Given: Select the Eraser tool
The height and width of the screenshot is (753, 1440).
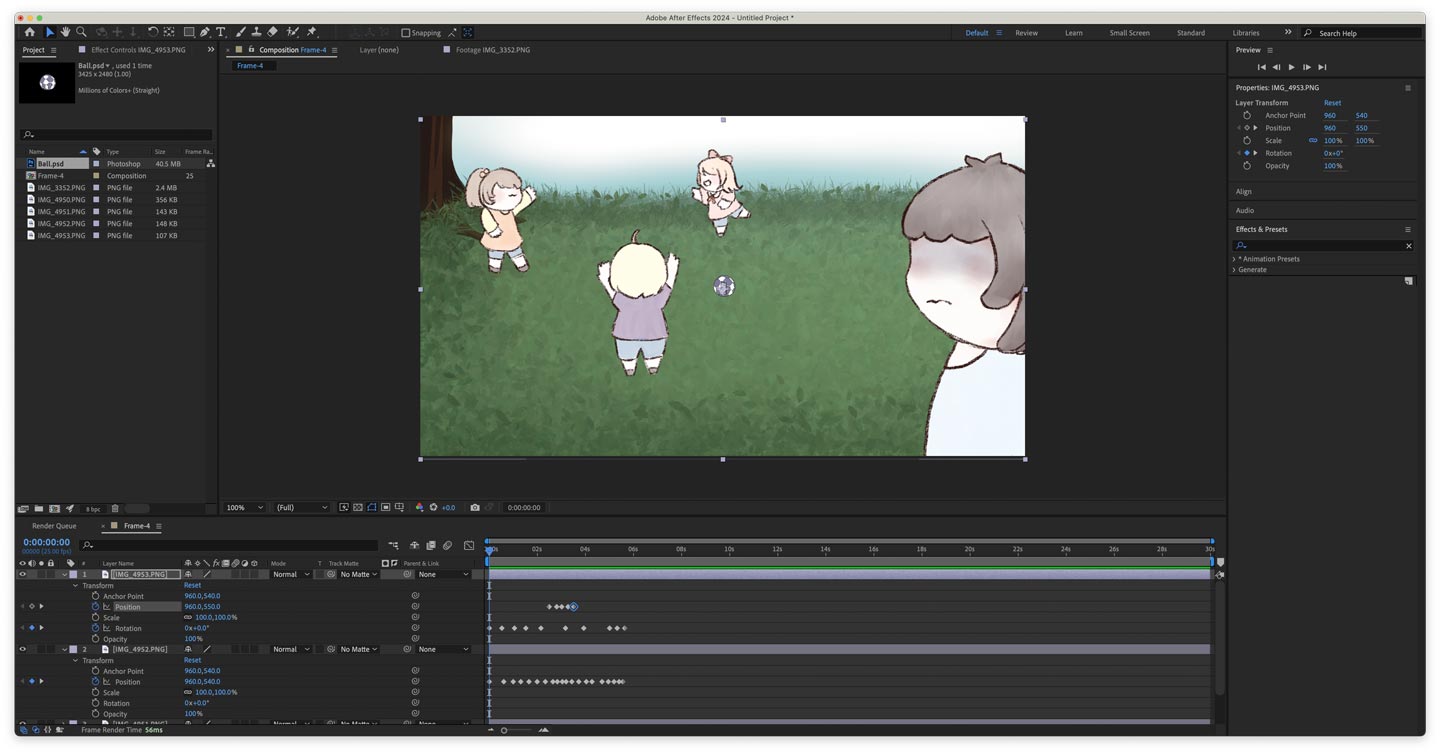Looking at the screenshot, I should 272,32.
